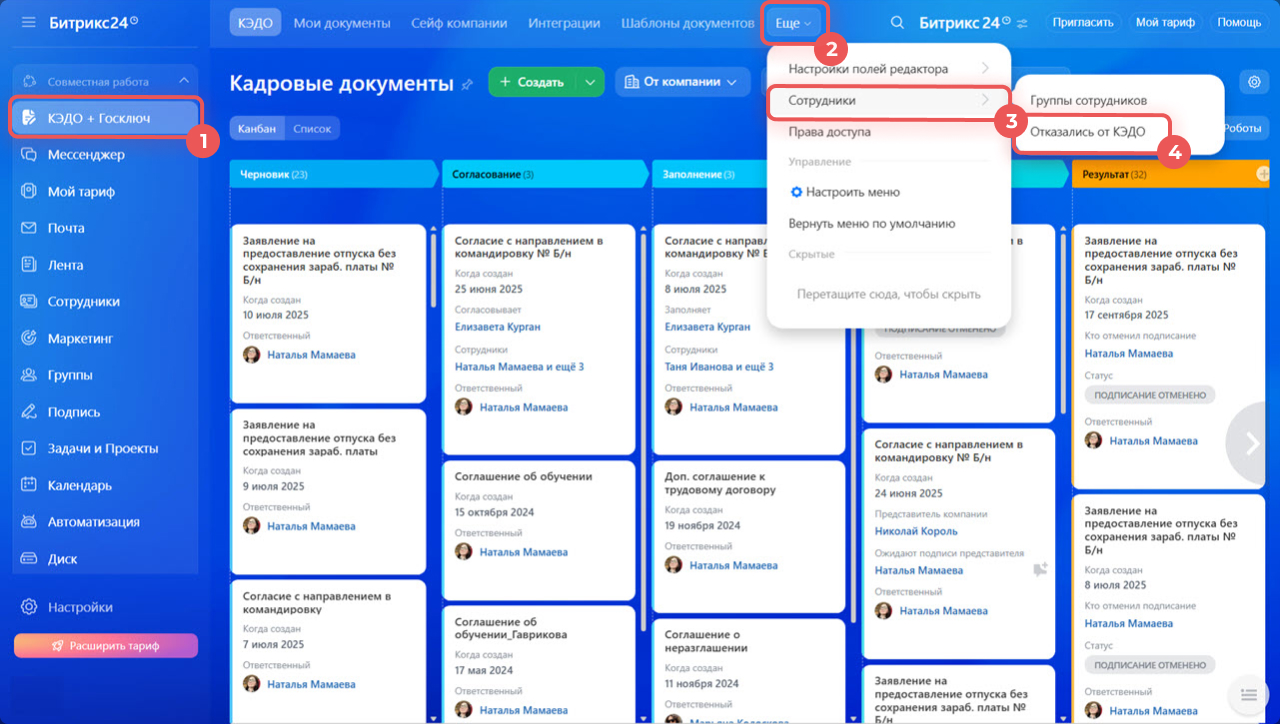Open the Мои документы tab
Screen dimensions: 1280x724
coord(342,22)
